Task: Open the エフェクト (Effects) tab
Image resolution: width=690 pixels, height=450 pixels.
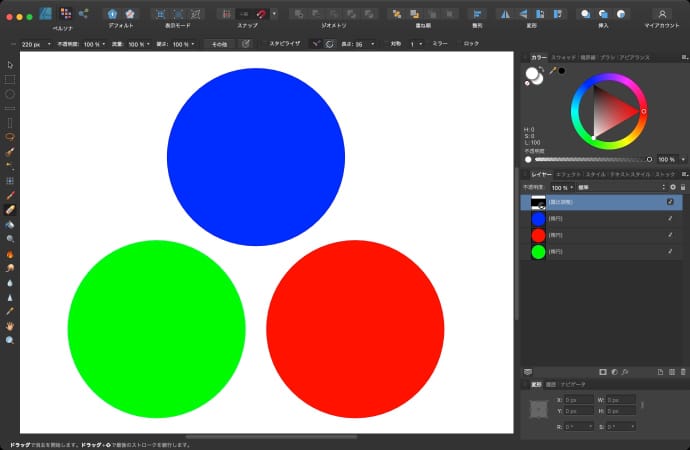Action: click(568, 175)
